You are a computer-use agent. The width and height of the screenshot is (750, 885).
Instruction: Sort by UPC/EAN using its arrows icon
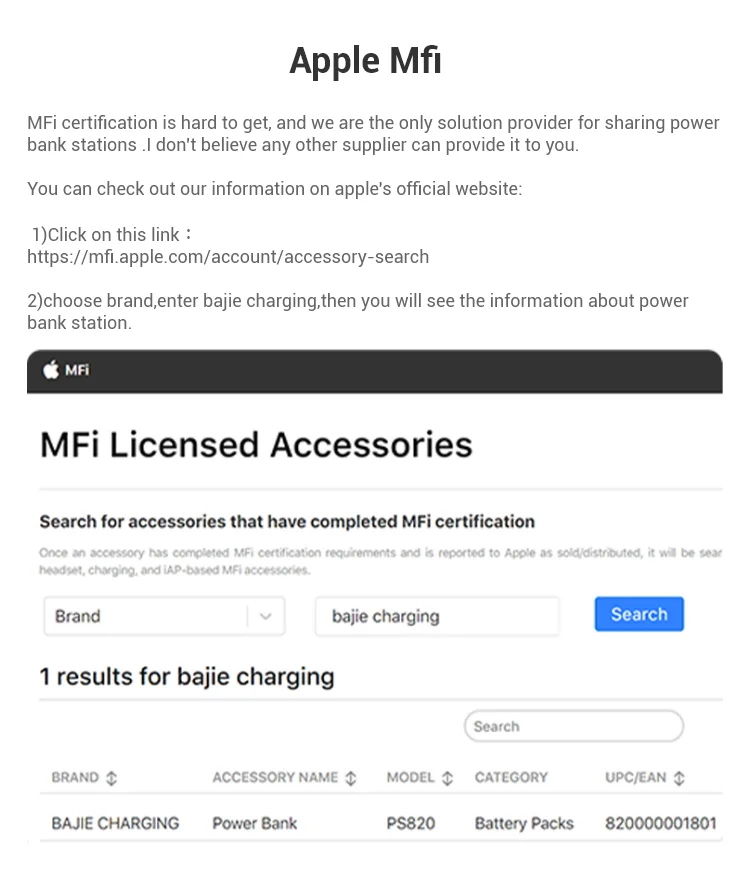[x=679, y=778]
